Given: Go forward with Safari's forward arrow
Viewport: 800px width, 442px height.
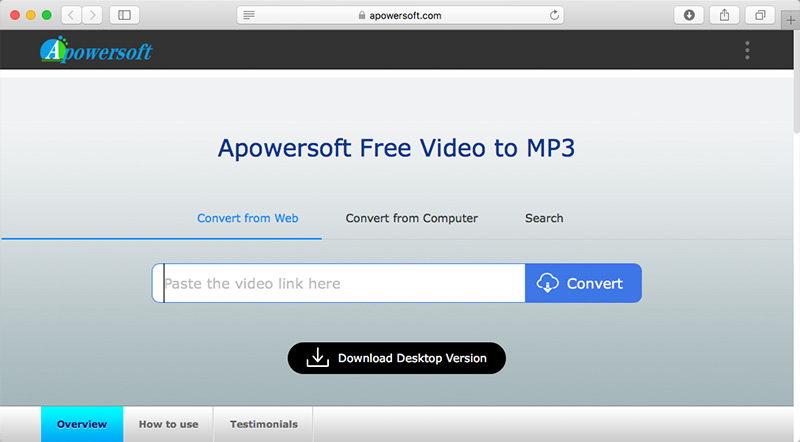Looking at the screenshot, I should pyautogui.click(x=92, y=15).
